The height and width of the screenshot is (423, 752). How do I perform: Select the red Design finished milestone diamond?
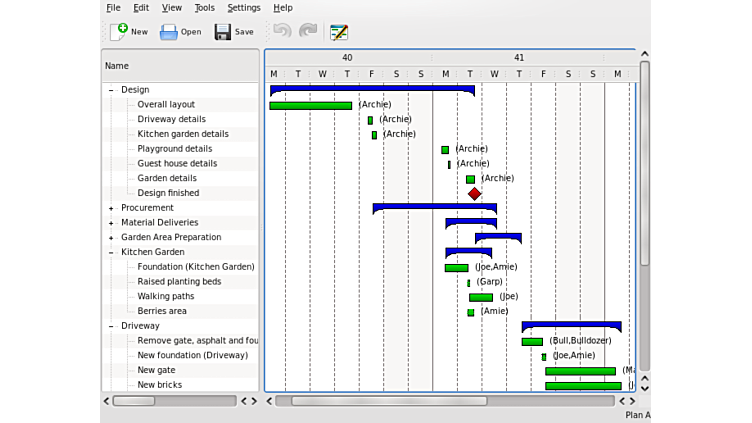(474, 193)
